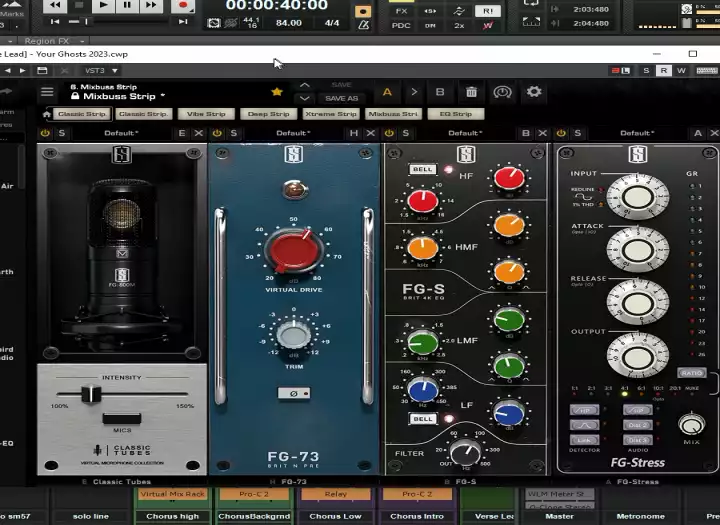Image resolution: width=720 pixels, height=525 pixels.
Task: Open the keyboard icon in plugin header
Action: click(707, 70)
